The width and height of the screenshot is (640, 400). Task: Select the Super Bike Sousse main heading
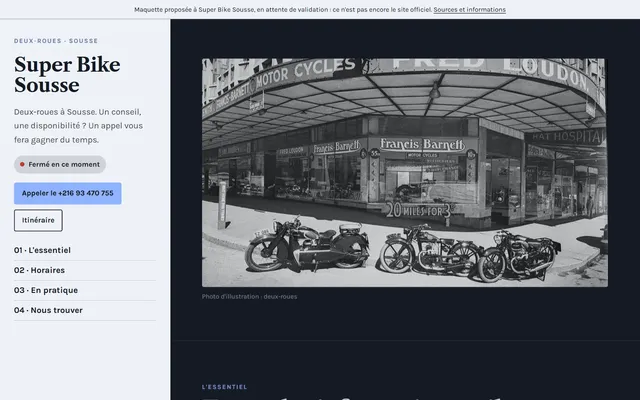click(67, 75)
